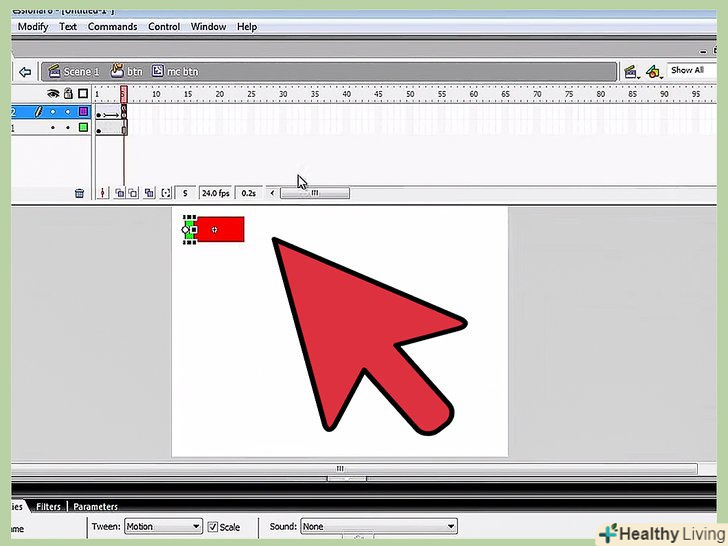The height and width of the screenshot is (546, 728).
Task: Open the Show All zoom dropdown
Action: [690, 70]
